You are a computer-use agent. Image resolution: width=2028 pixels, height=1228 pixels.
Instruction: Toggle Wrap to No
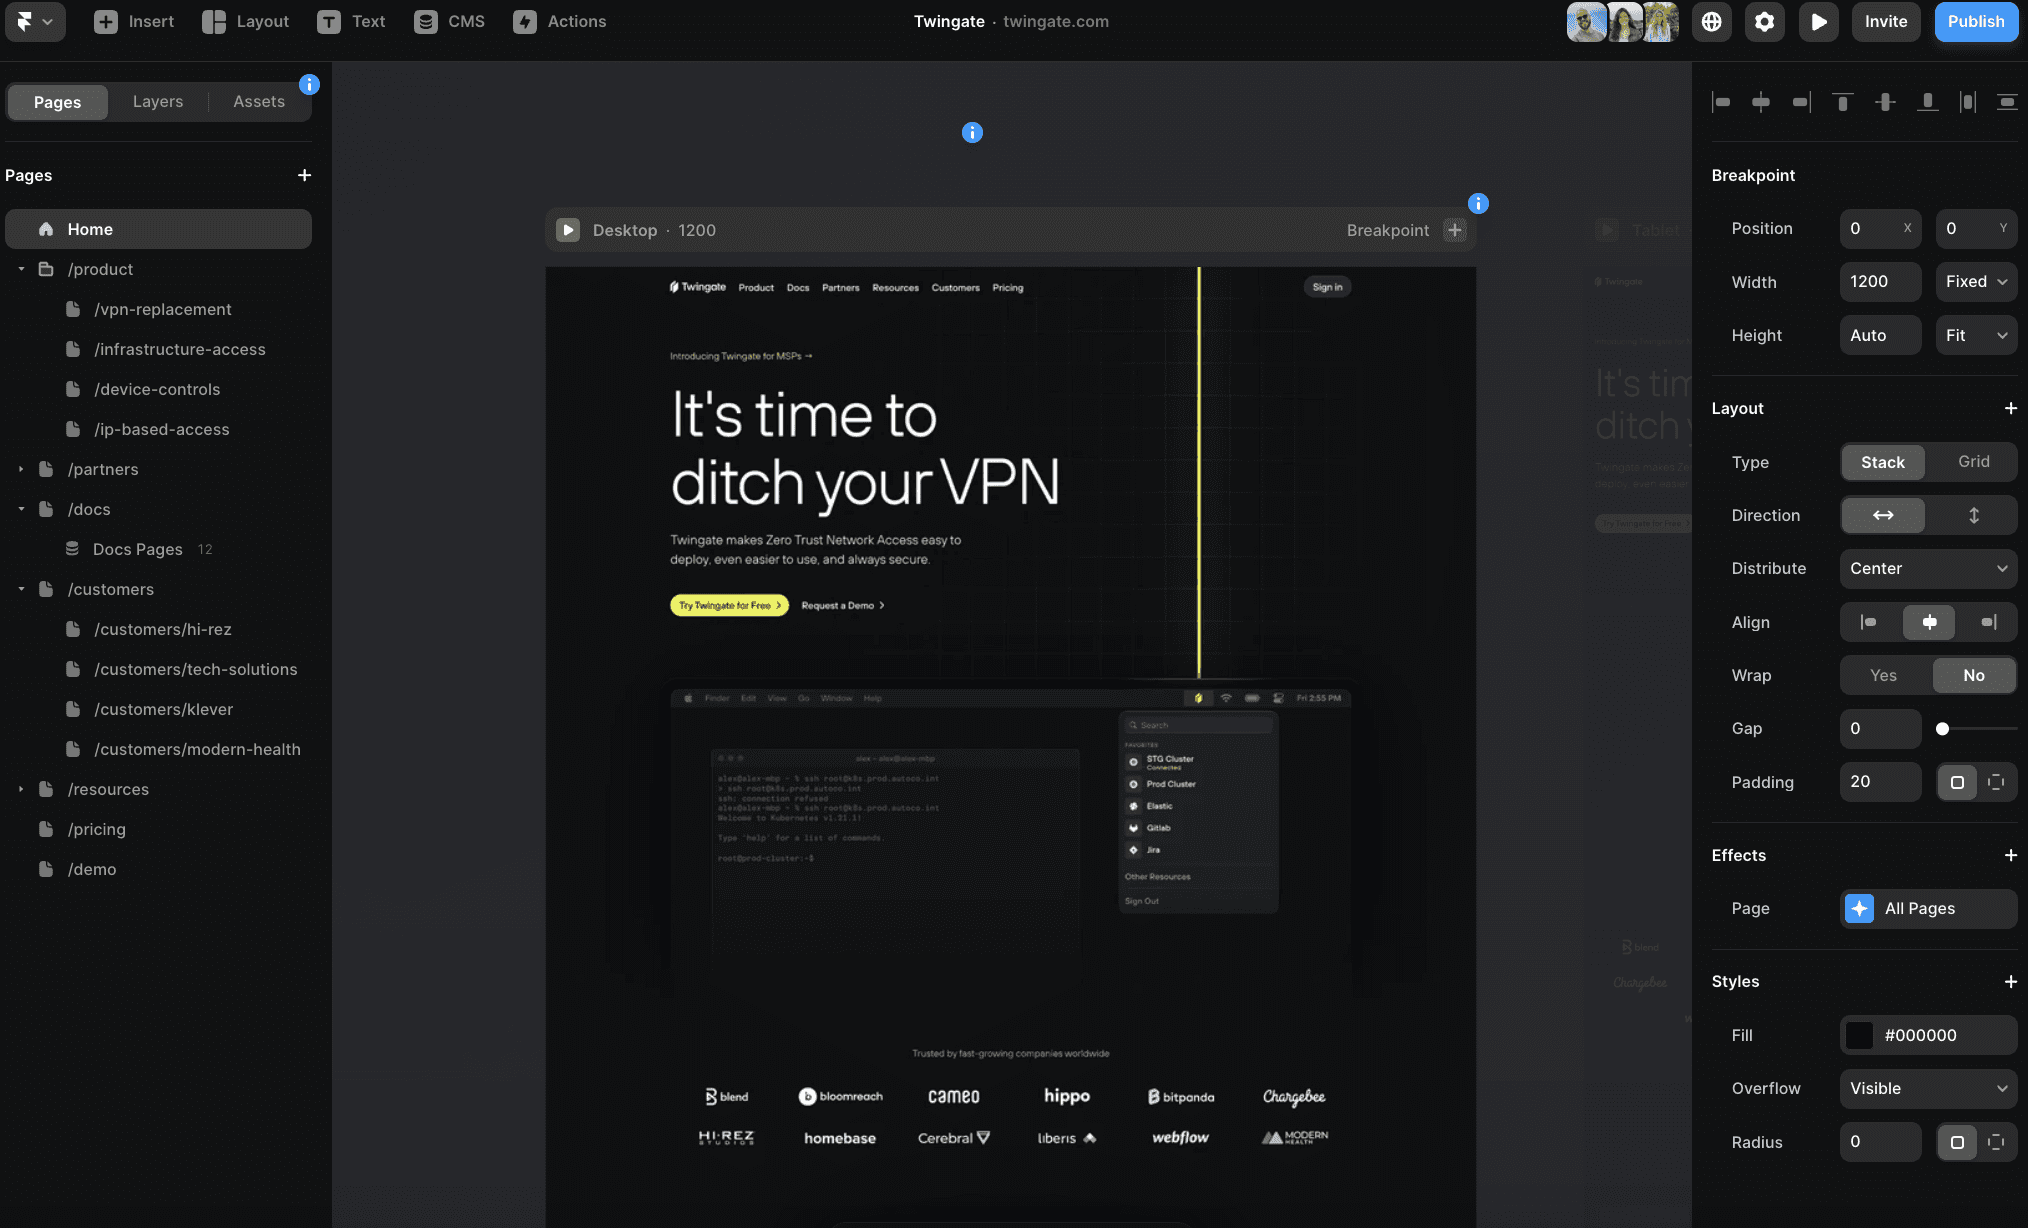pos(1974,675)
